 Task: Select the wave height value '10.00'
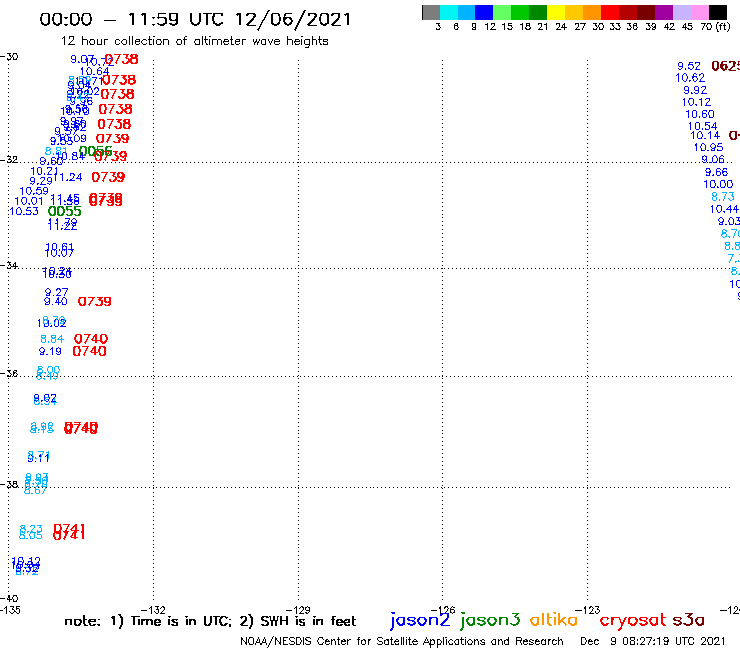[718, 185]
